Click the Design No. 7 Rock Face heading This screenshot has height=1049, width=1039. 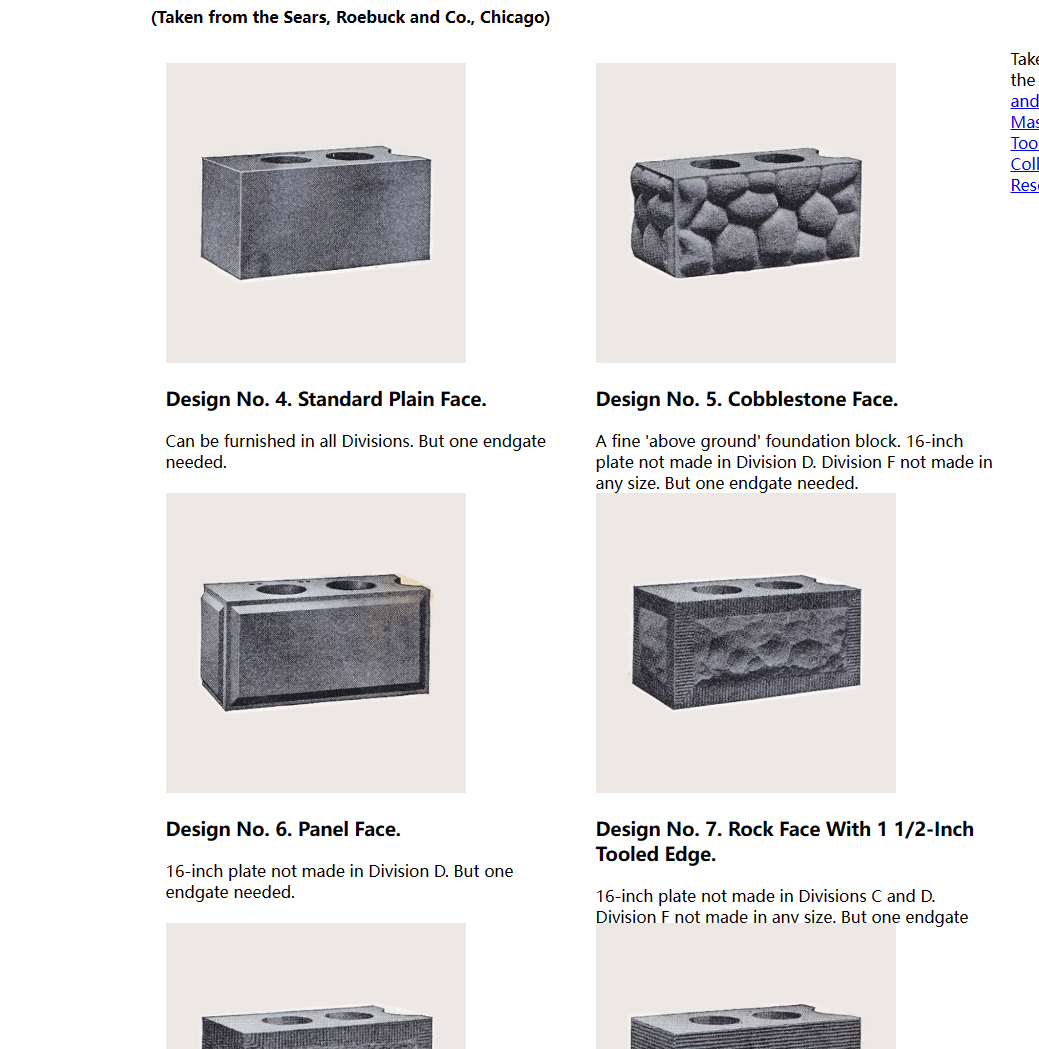pyautogui.click(x=784, y=842)
